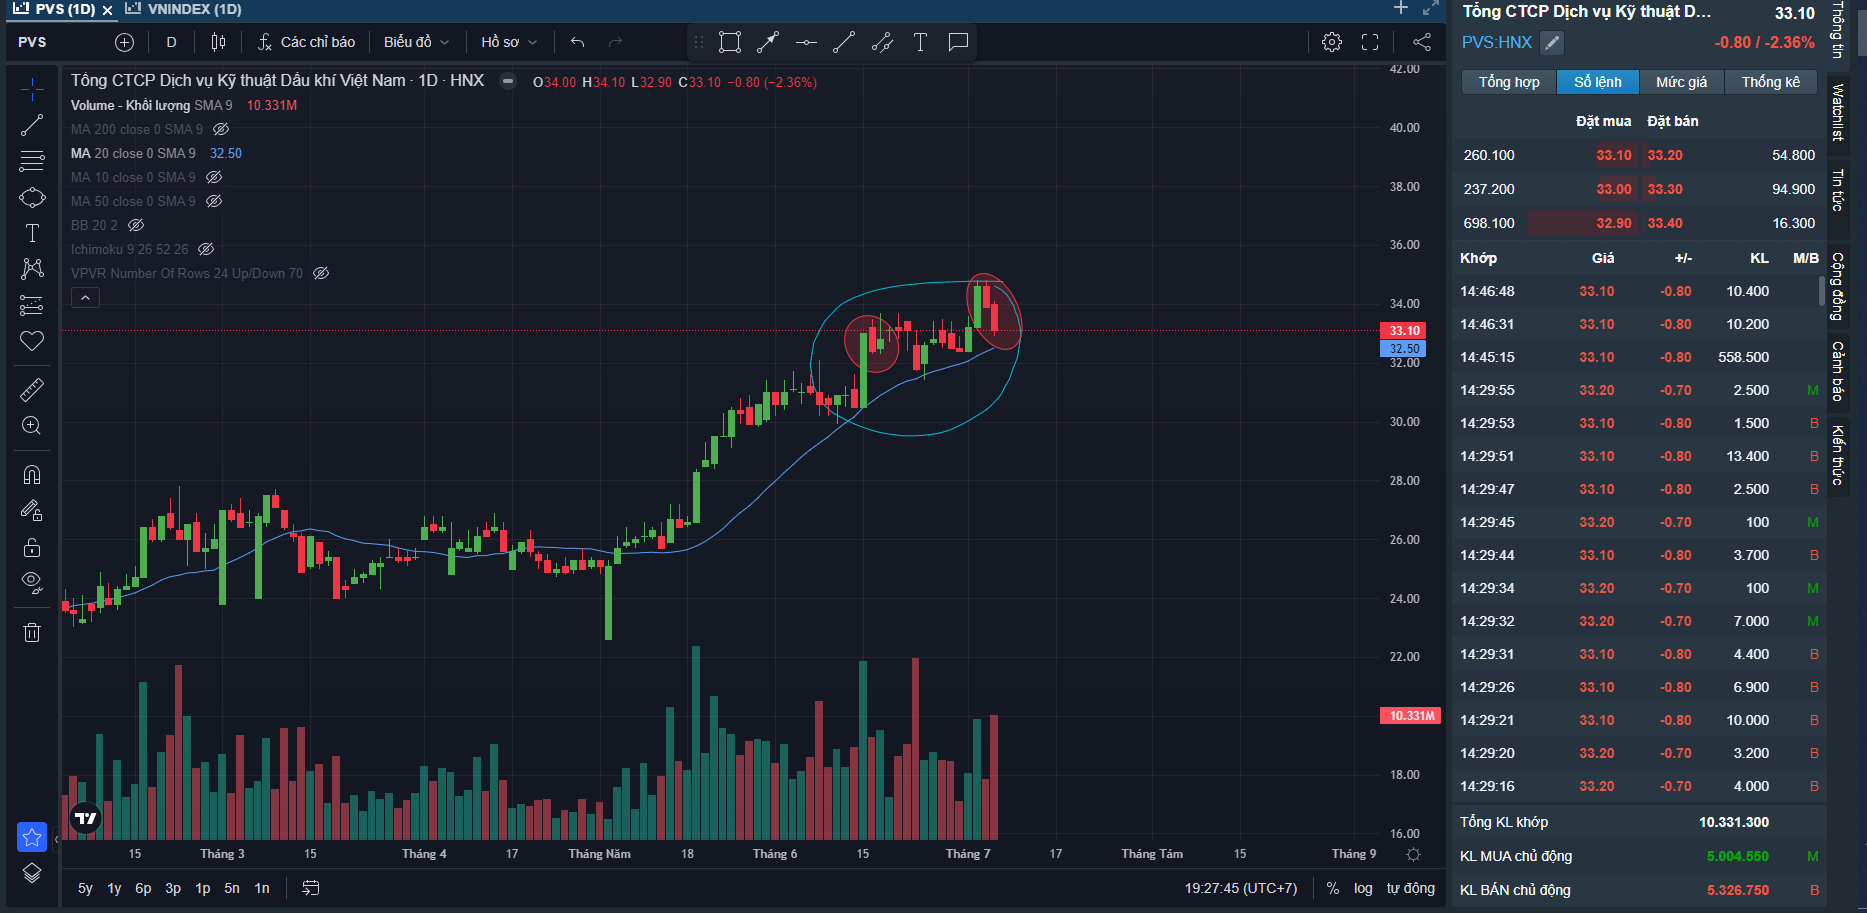Close the PVS (1D) chart tab

[108, 10]
